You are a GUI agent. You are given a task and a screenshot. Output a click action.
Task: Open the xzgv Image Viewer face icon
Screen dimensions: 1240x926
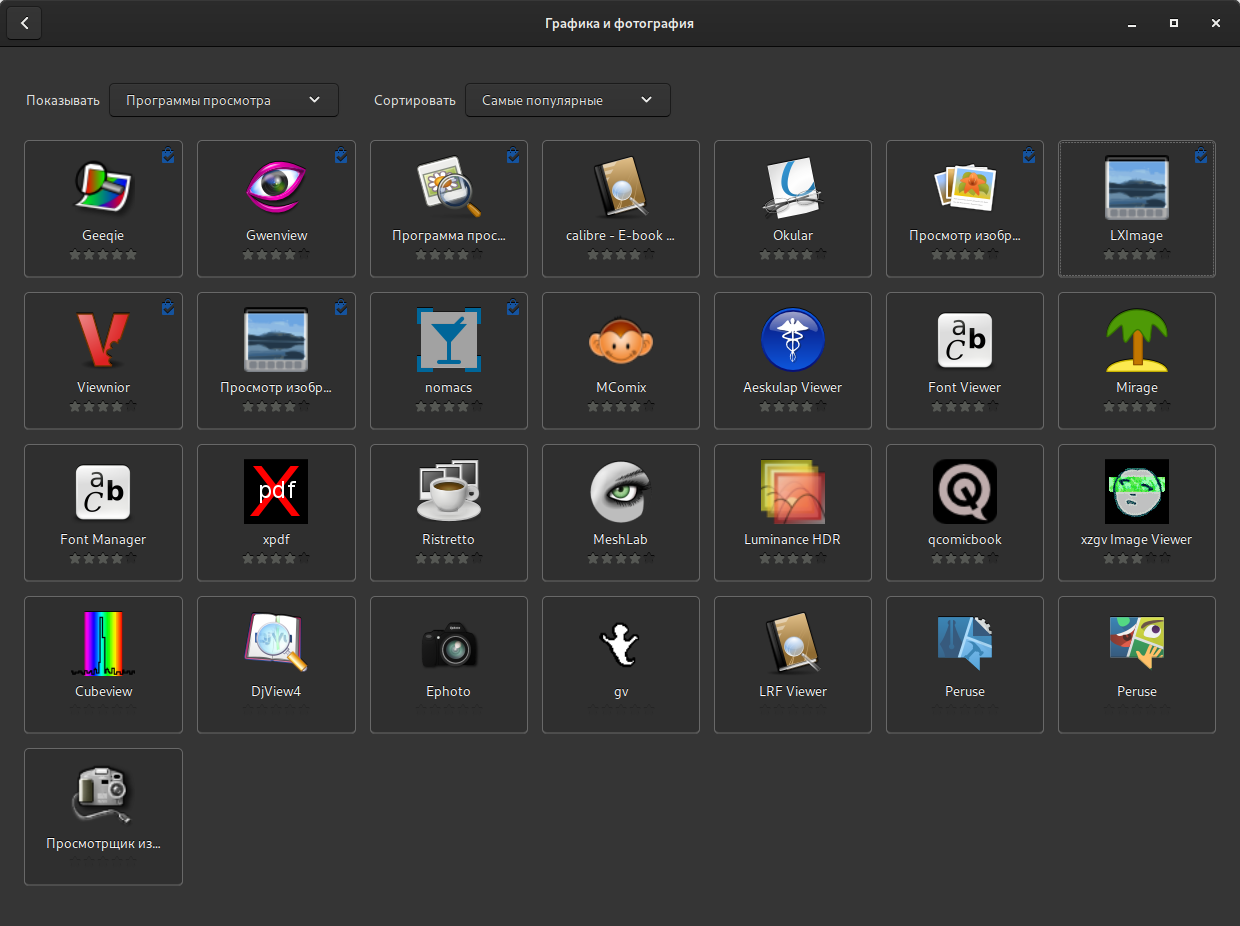click(x=1137, y=490)
